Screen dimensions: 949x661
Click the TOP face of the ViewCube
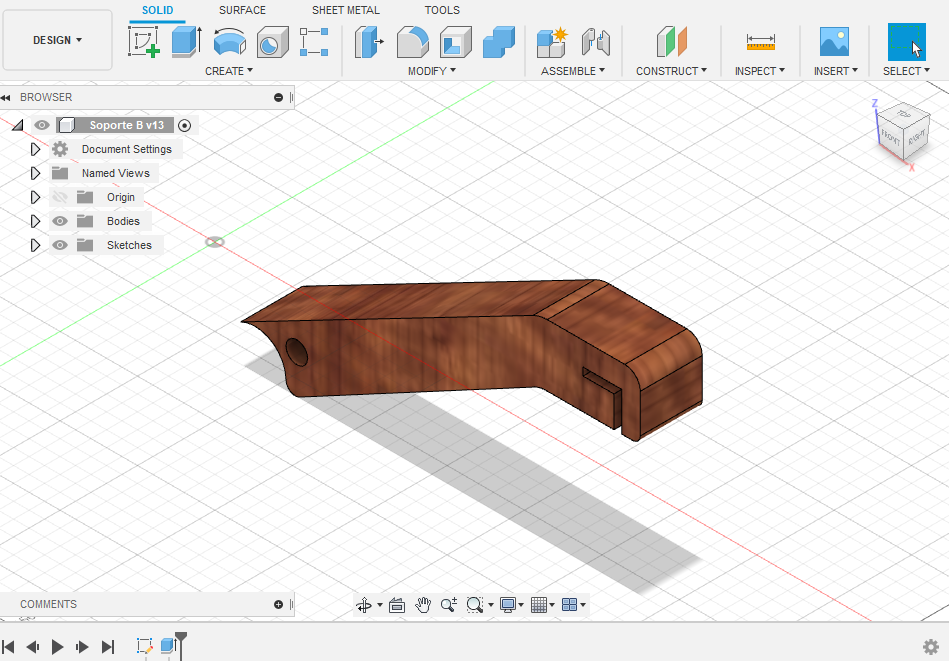904,114
